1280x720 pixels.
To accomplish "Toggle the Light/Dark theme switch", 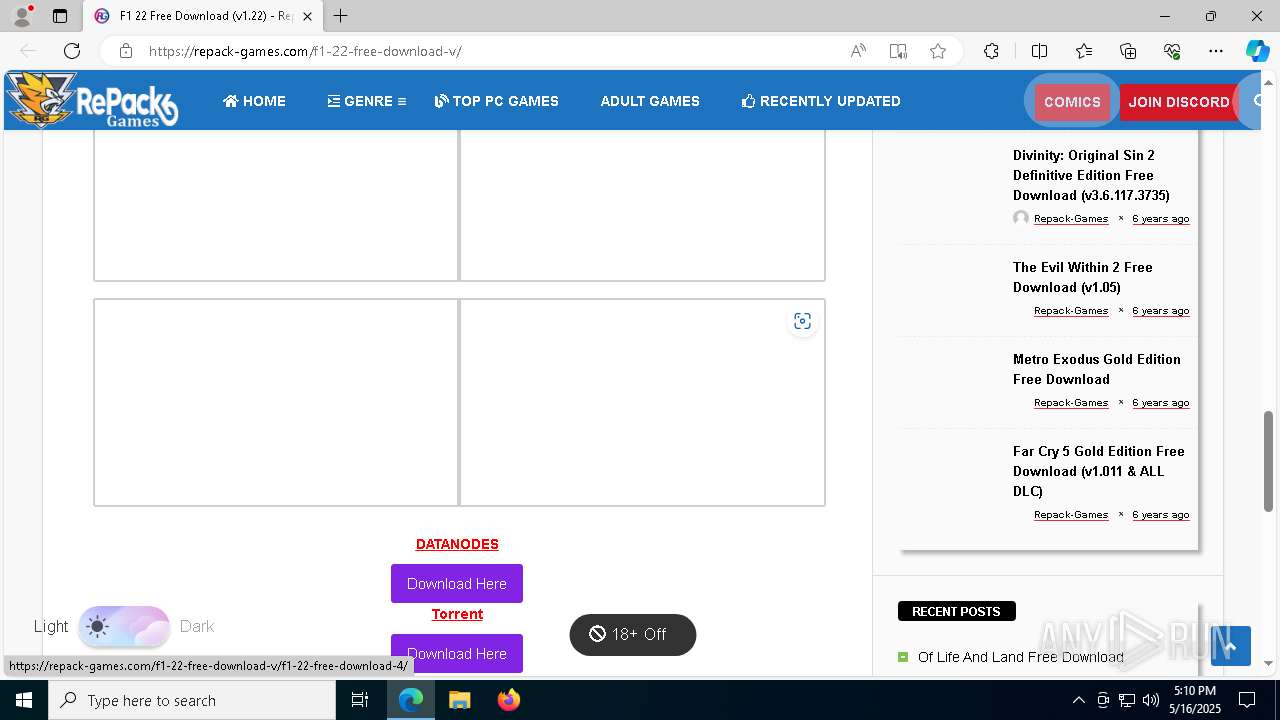I will click(x=124, y=627).
